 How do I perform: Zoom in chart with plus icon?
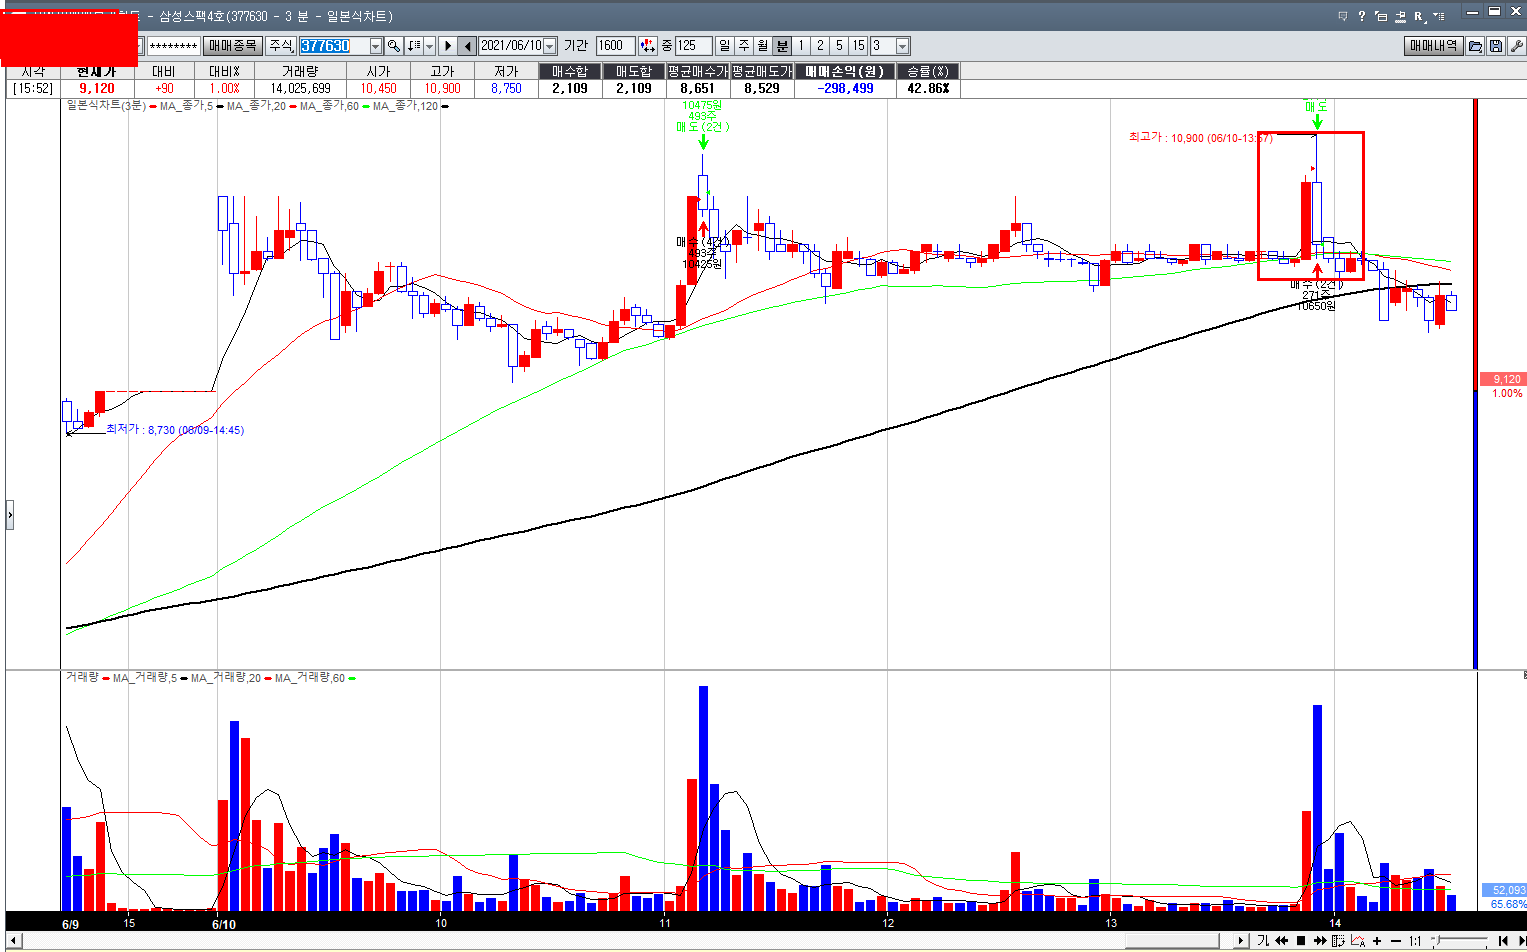tap(1377, 941)
